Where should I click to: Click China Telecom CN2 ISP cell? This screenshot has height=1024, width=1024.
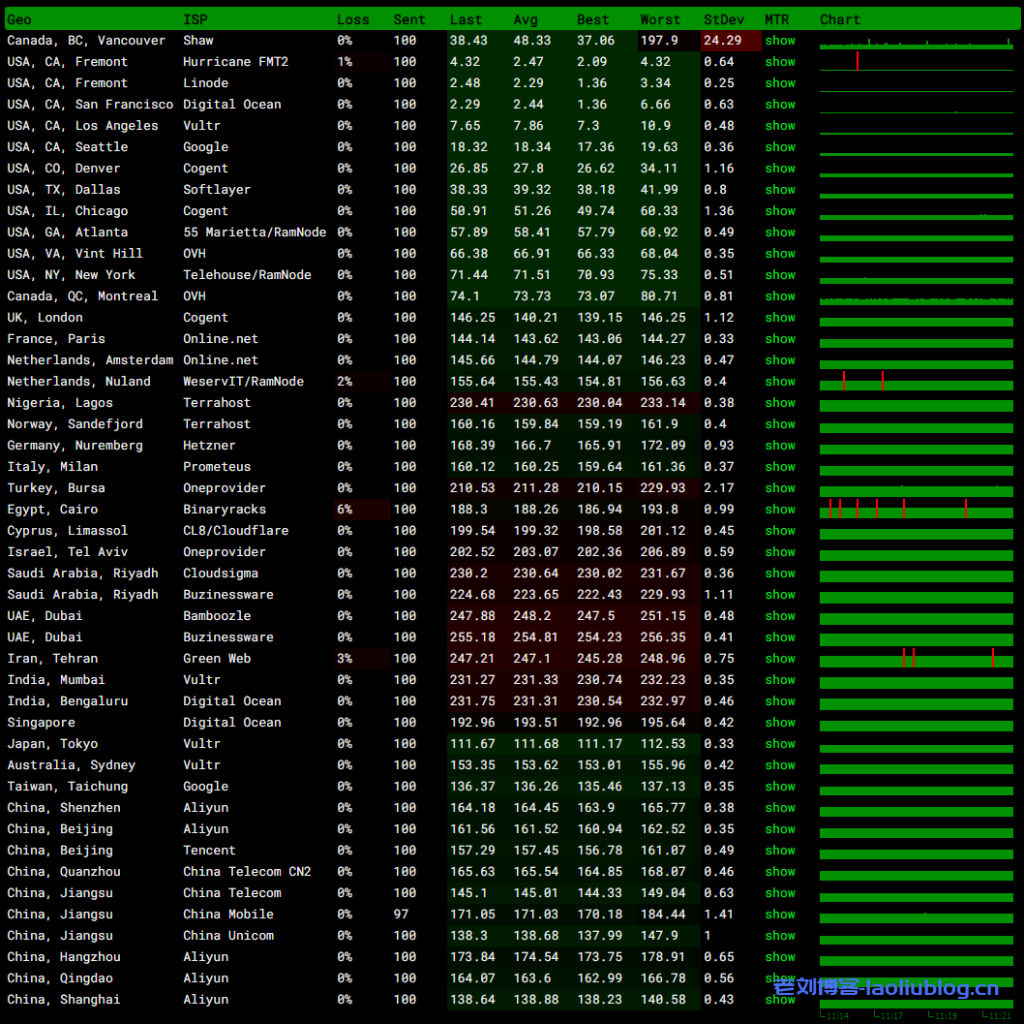click(246, 872)
